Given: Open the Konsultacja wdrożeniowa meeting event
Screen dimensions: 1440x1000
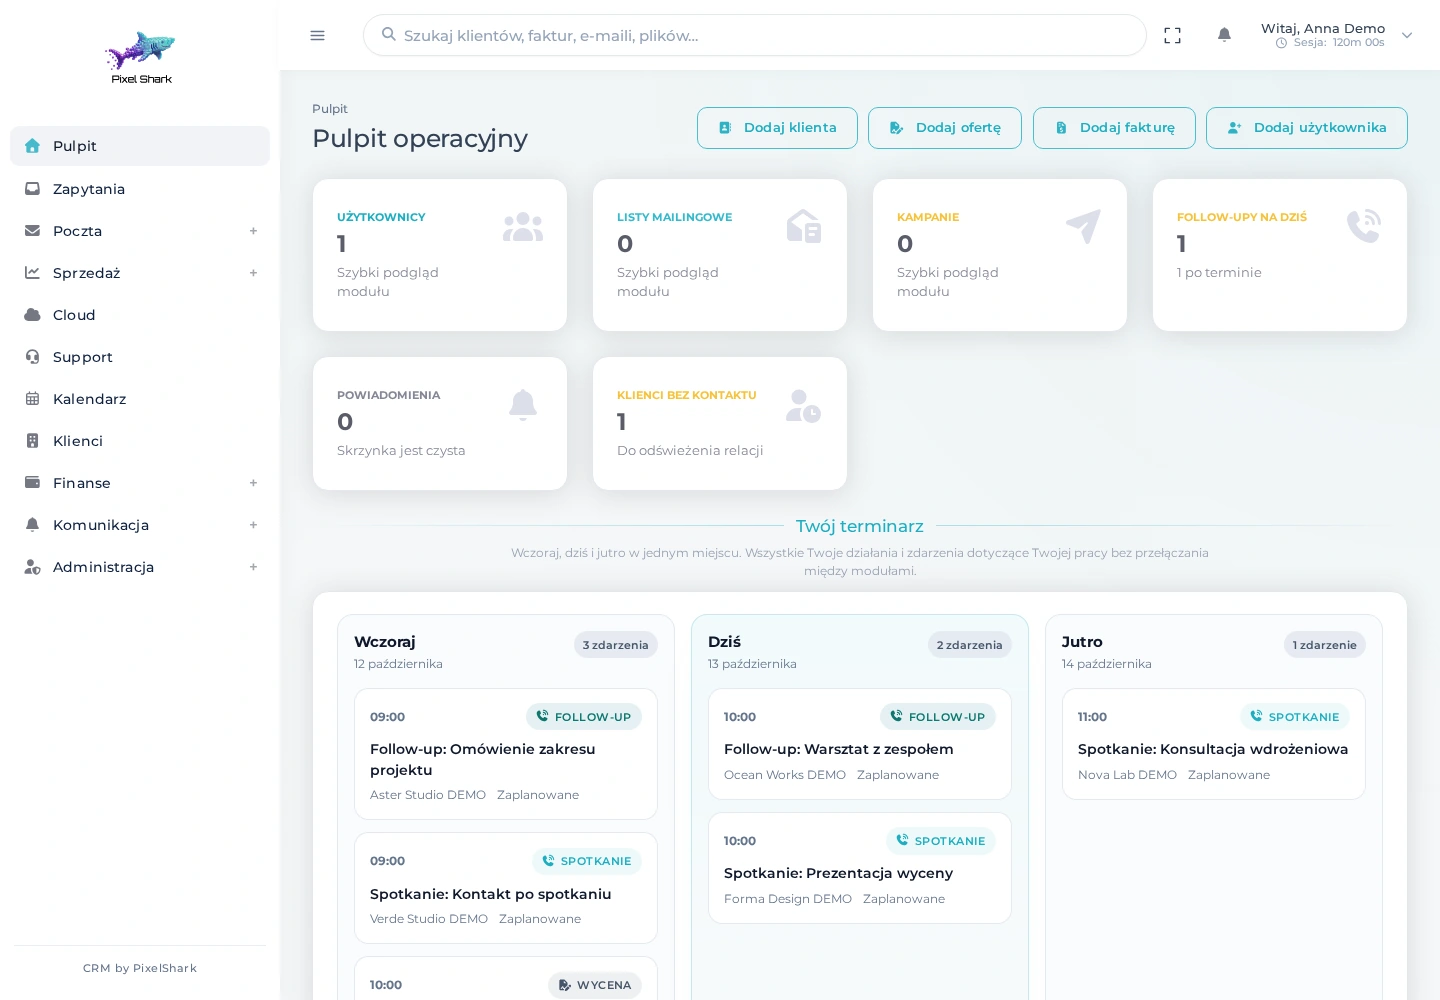Looking at the screenshot, I should pyautogui.click(x=1214, y=744).
